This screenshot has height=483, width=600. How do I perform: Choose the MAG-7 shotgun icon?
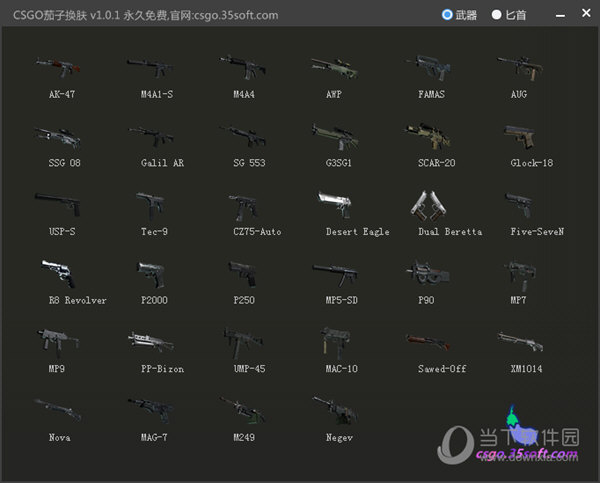[150, 410]
